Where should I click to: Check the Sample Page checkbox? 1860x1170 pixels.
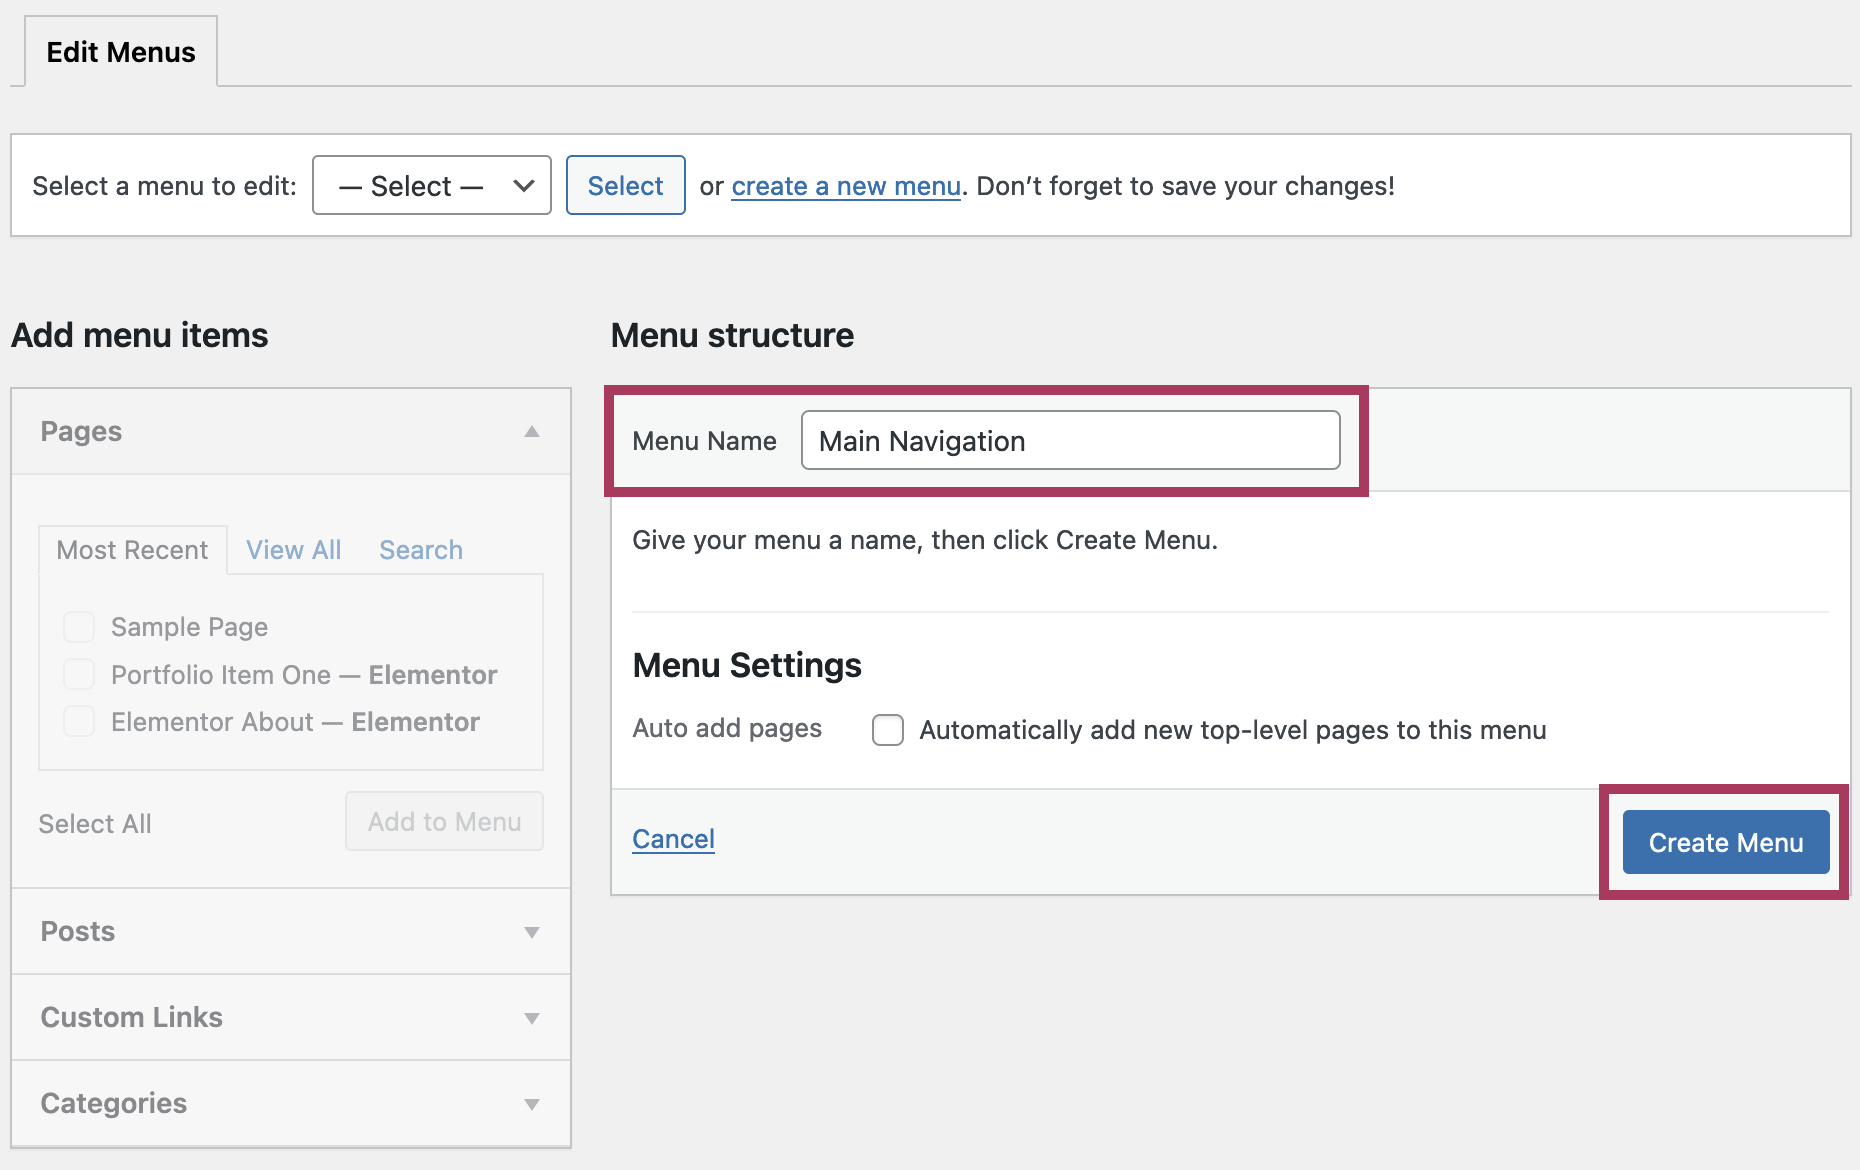click(x=79, y=627)
